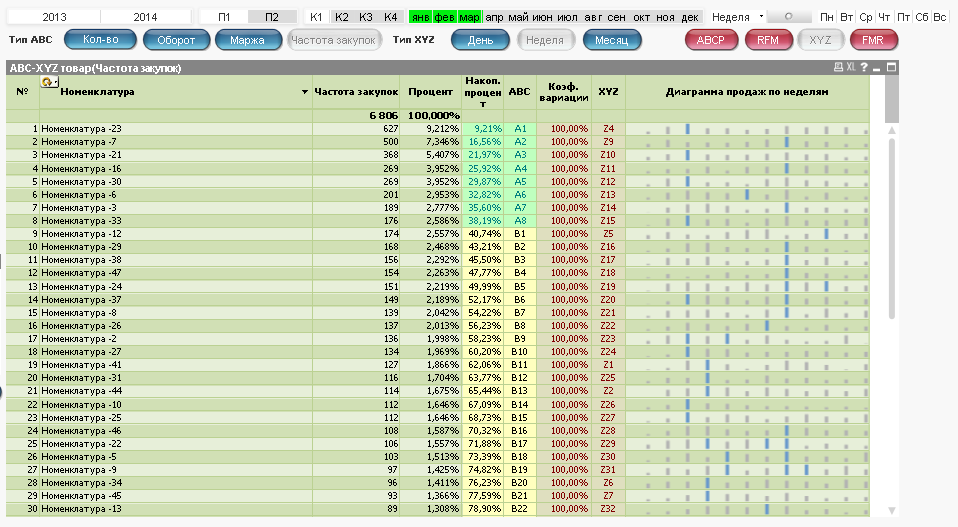Image resolution: width=958 pixels, height=527 pixels.
Task: Click the slider next to Неделя dropdown
Action: (790, 17)
